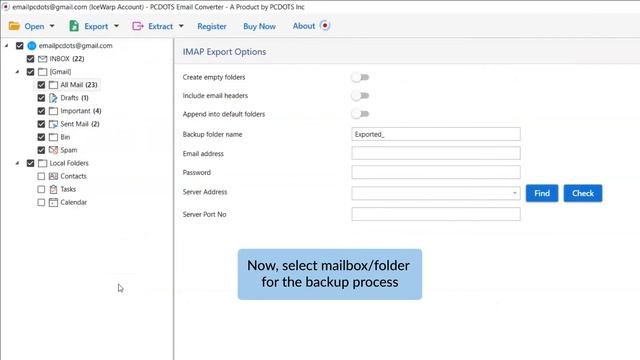Open the About menu item
Image resolution: width=640 pixels, height=360 pixels.
click(x=304, y=26)
